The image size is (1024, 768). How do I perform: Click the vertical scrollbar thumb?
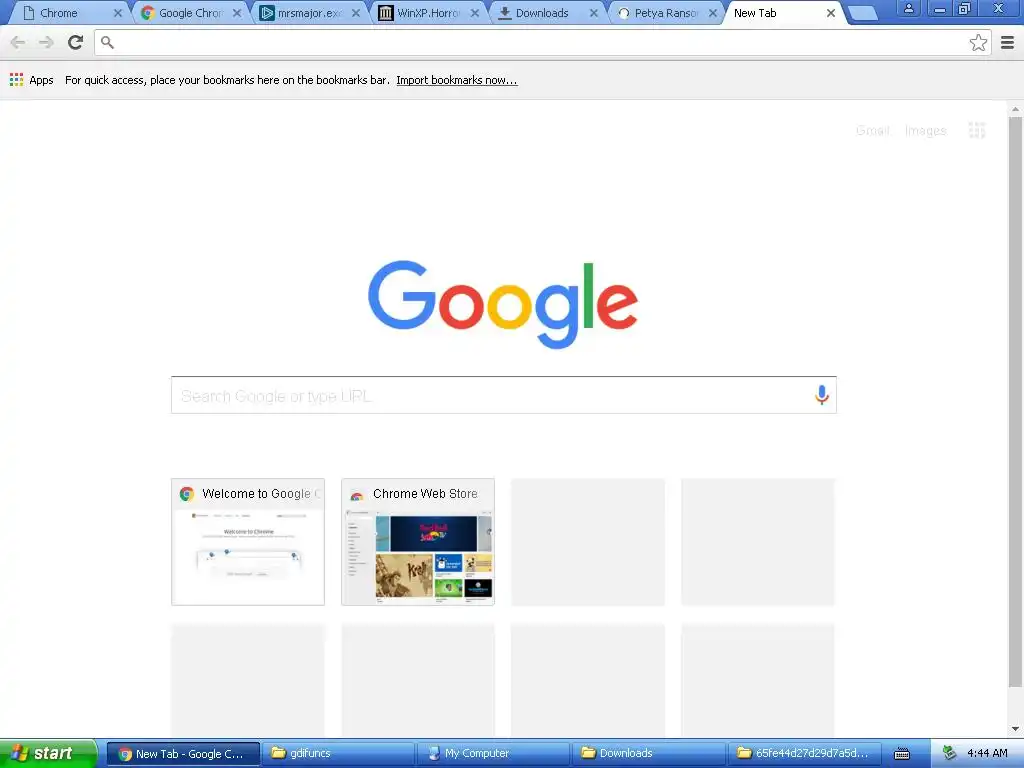pos(1015,402)
